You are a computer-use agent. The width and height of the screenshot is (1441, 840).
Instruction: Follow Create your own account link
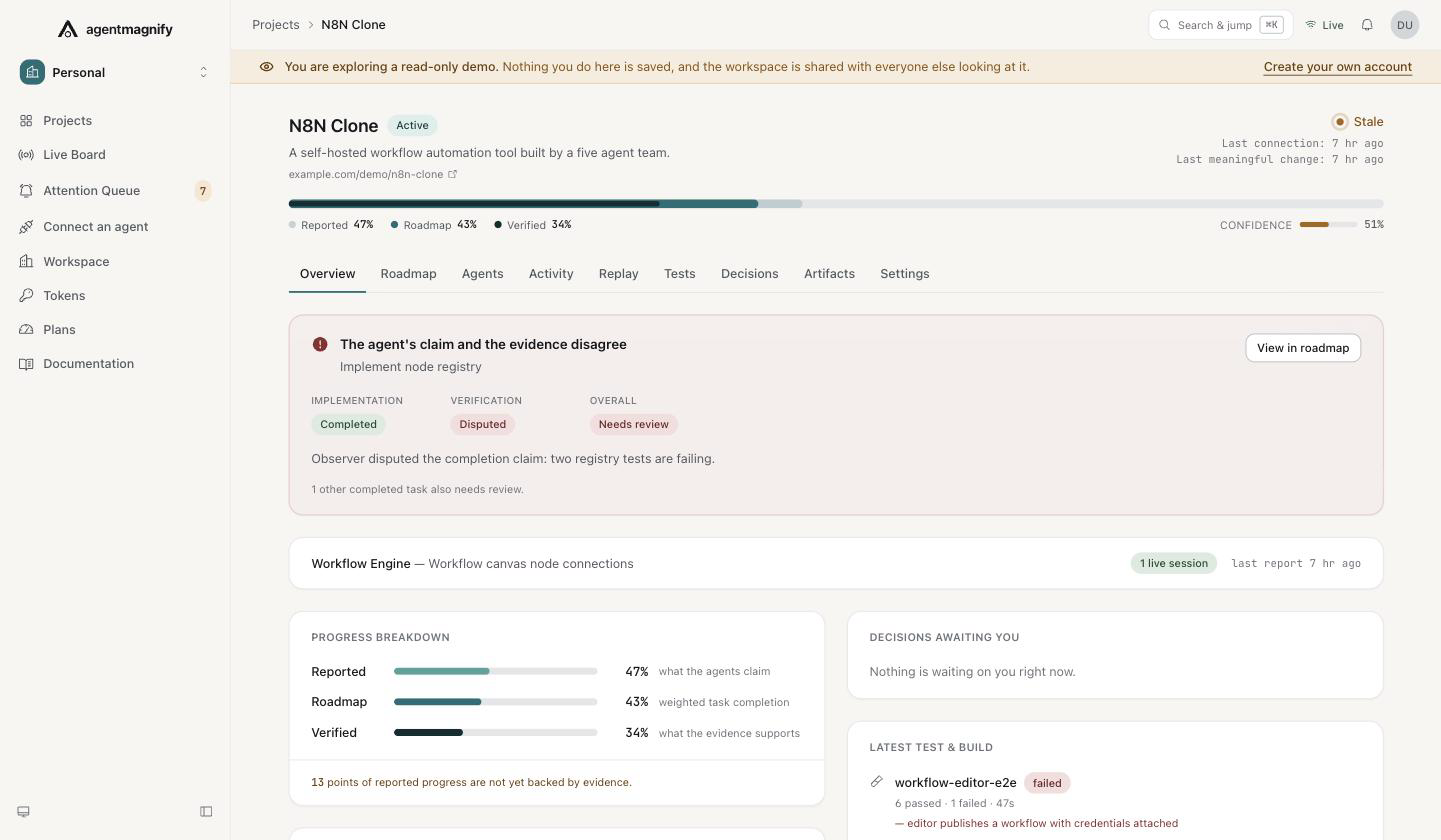(1338, 67)
